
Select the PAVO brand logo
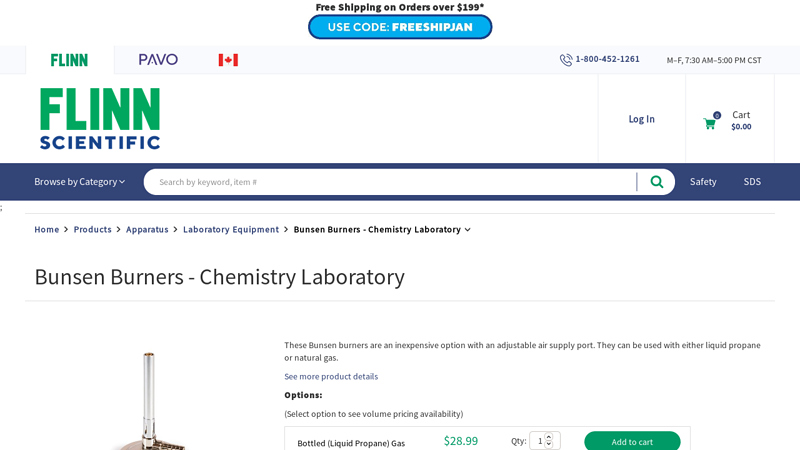click(158, 60)
